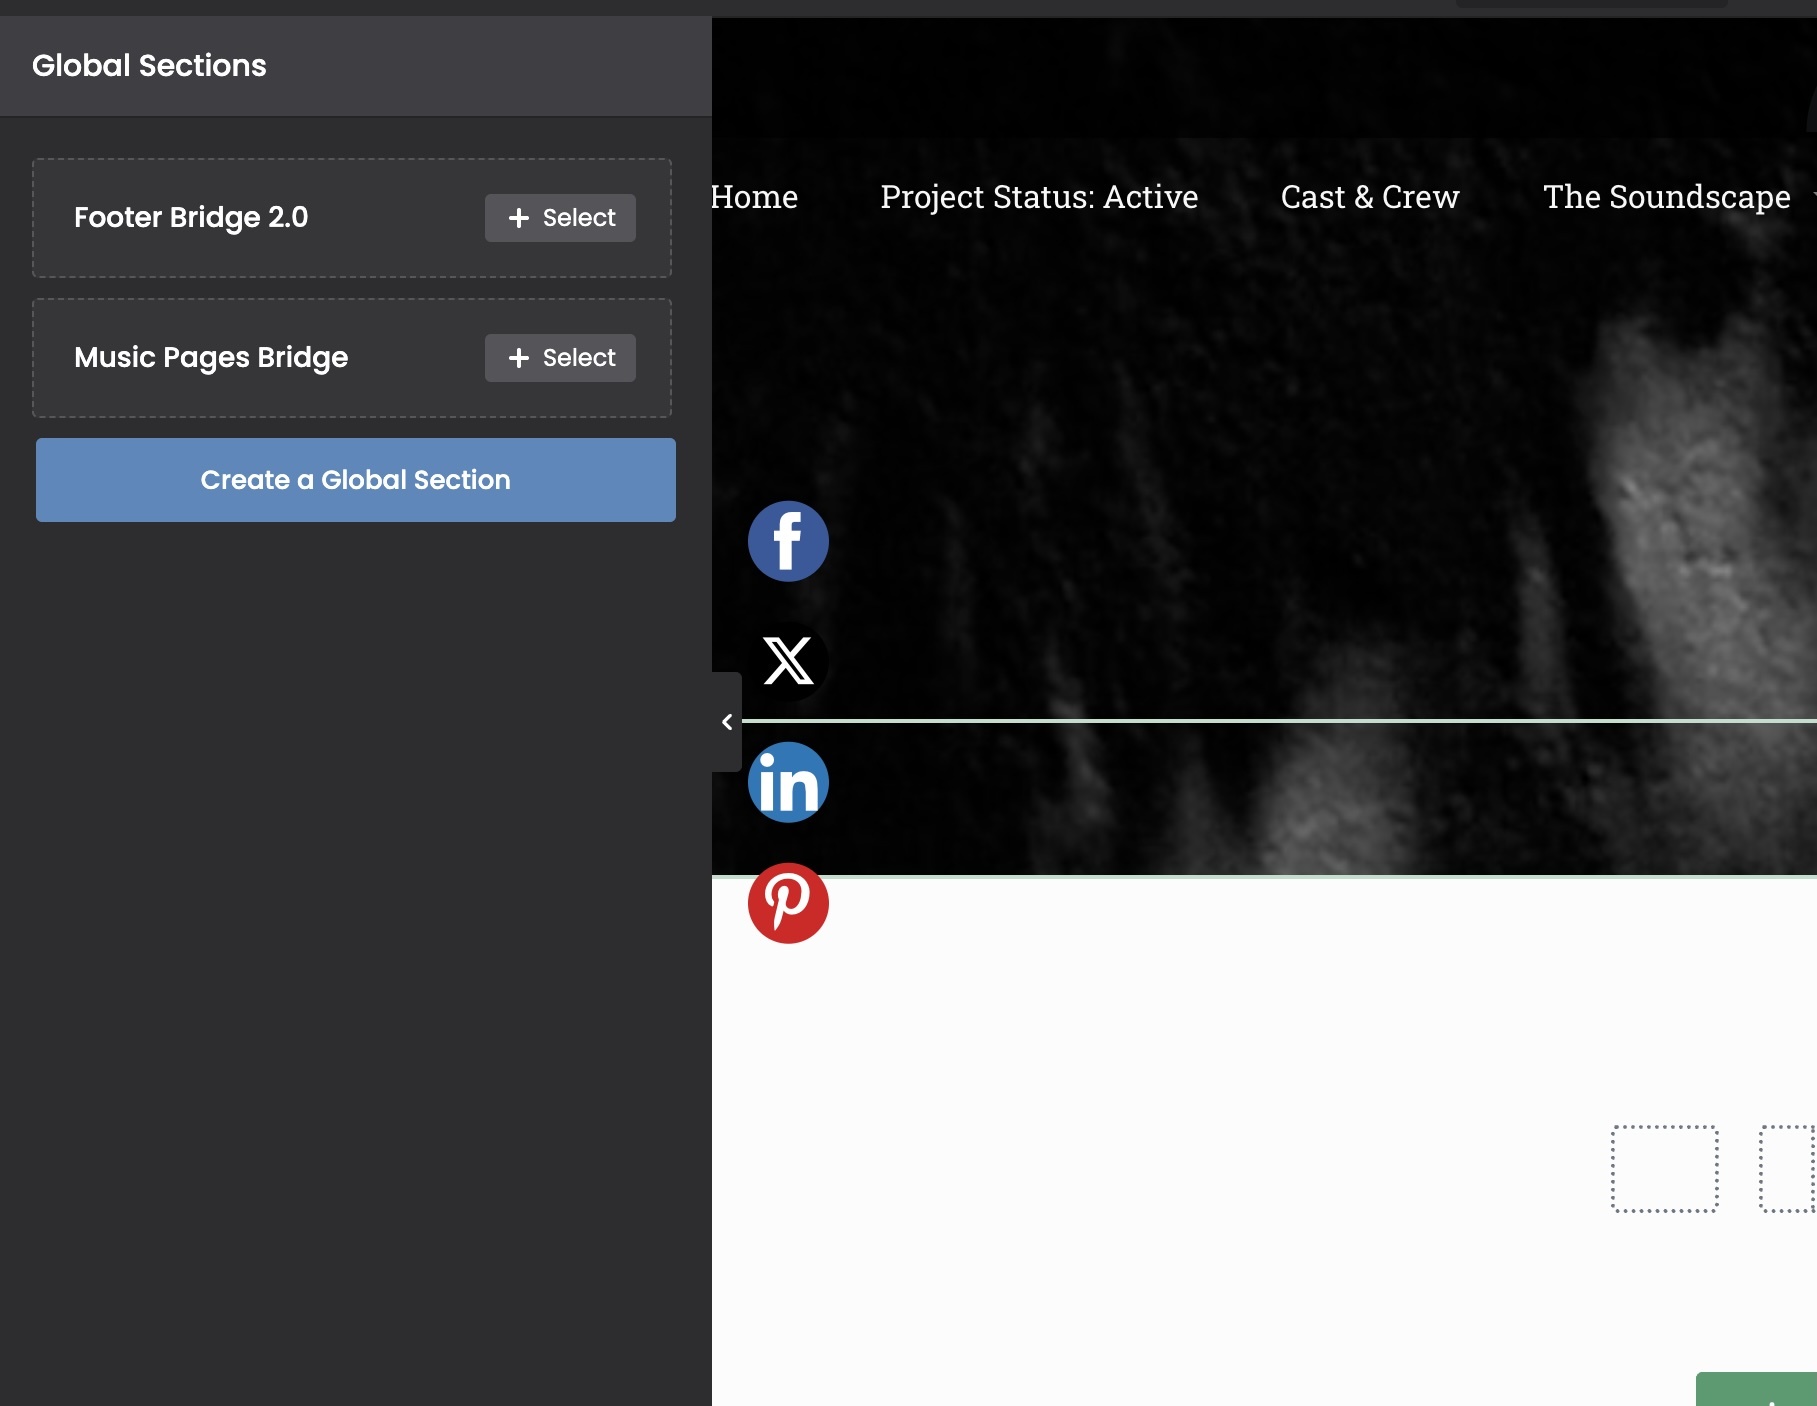Viewport: 1817px width, 1406px height.
Task: Click the Global Sections panel title
Action: [x=149, y=66]
